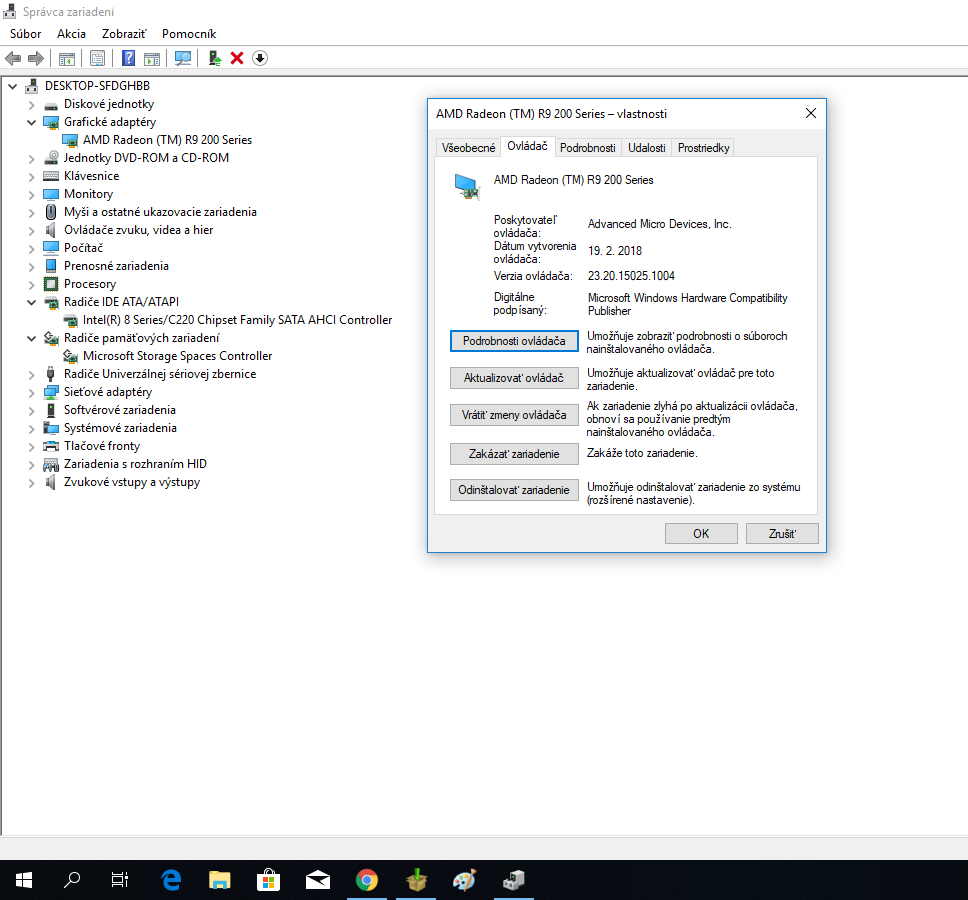The height and width of the screenshot is (900, 968).
Task: Open taskbar Search magnifier
Action: (x=72, y=880)
